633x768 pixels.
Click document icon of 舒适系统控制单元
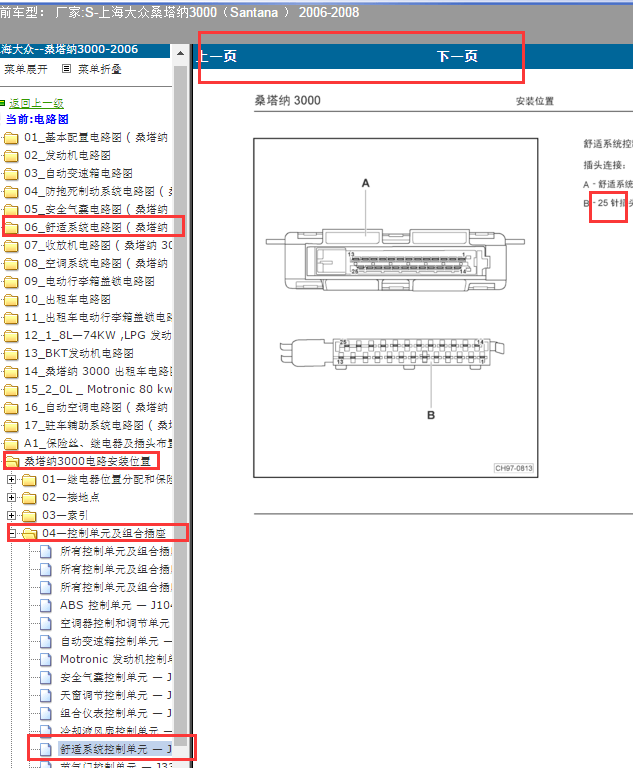pos(46,749)
